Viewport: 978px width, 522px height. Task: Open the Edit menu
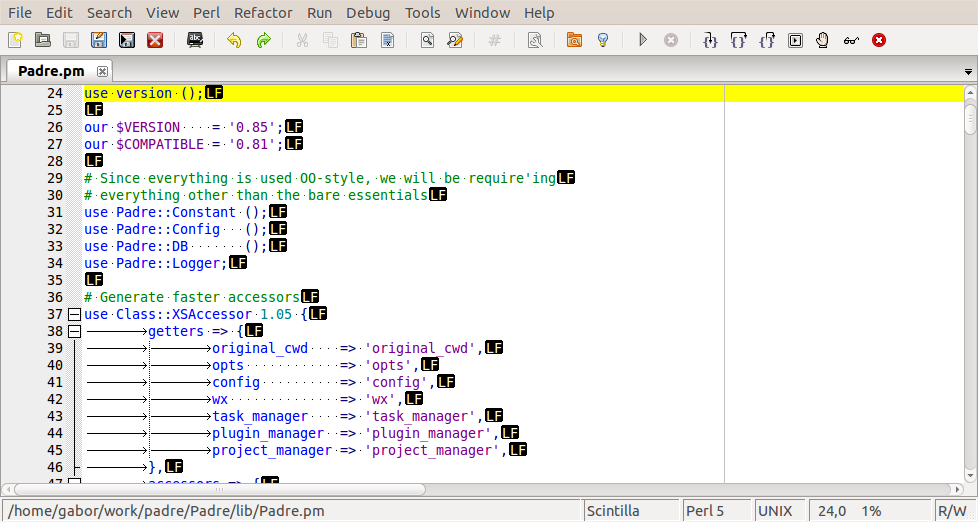tap(59, 12)
